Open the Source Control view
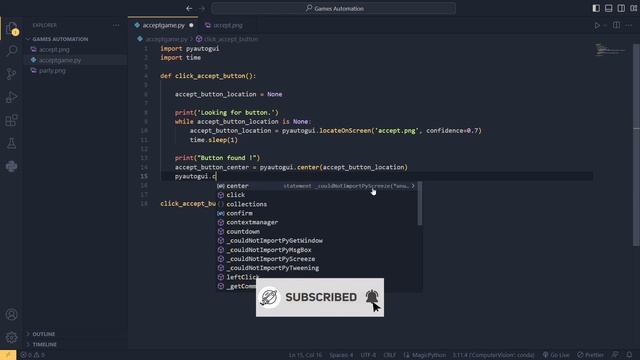Viewport: 640px width, 360px height. coord(11,74)
